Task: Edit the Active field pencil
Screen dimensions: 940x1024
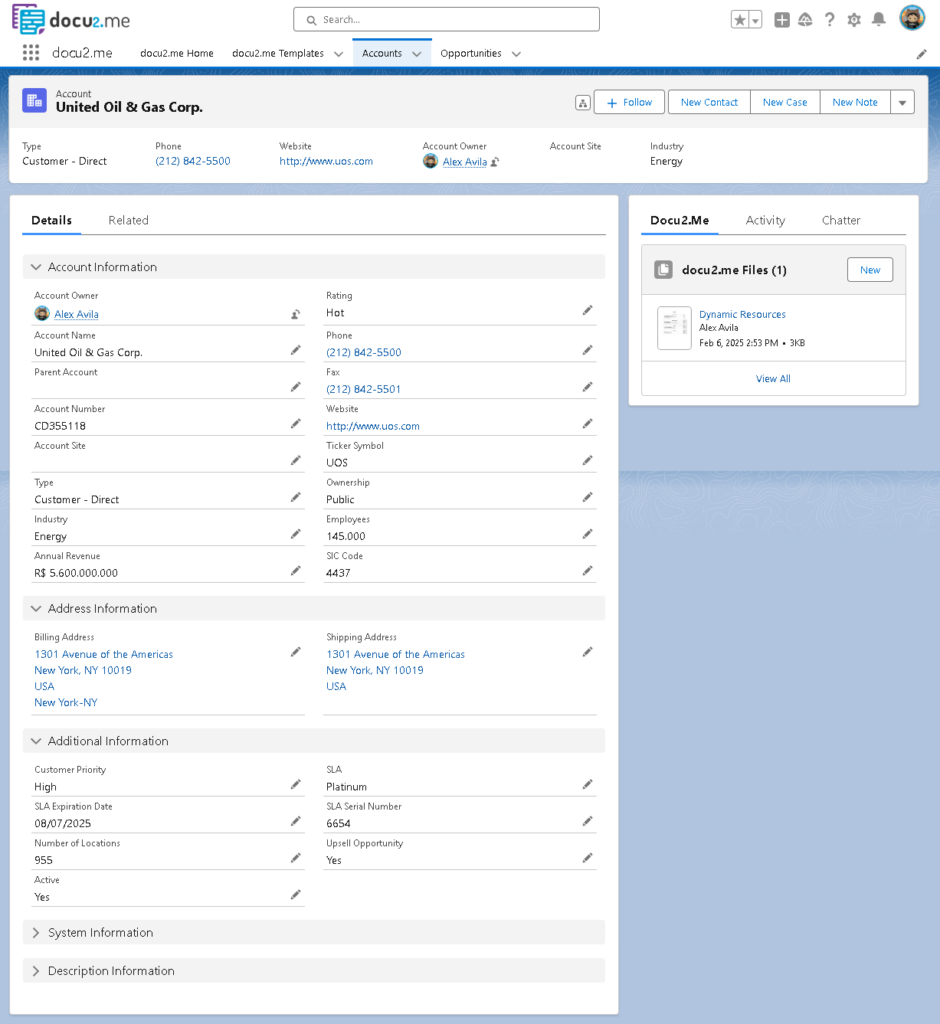Action: pyautogui.click(x=295, y=894)
